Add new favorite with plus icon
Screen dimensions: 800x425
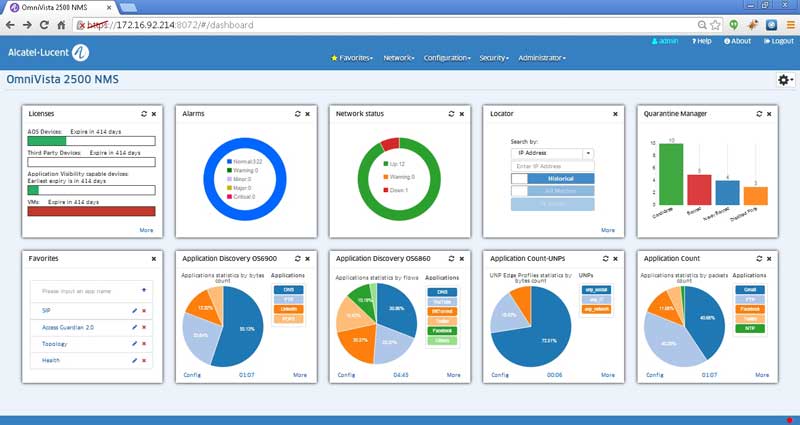coord(144,290)
